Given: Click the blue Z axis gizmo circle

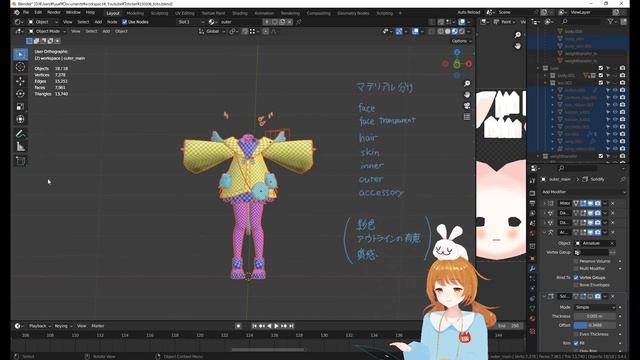Looking at the screenshot, I should (x=457, y=52).
